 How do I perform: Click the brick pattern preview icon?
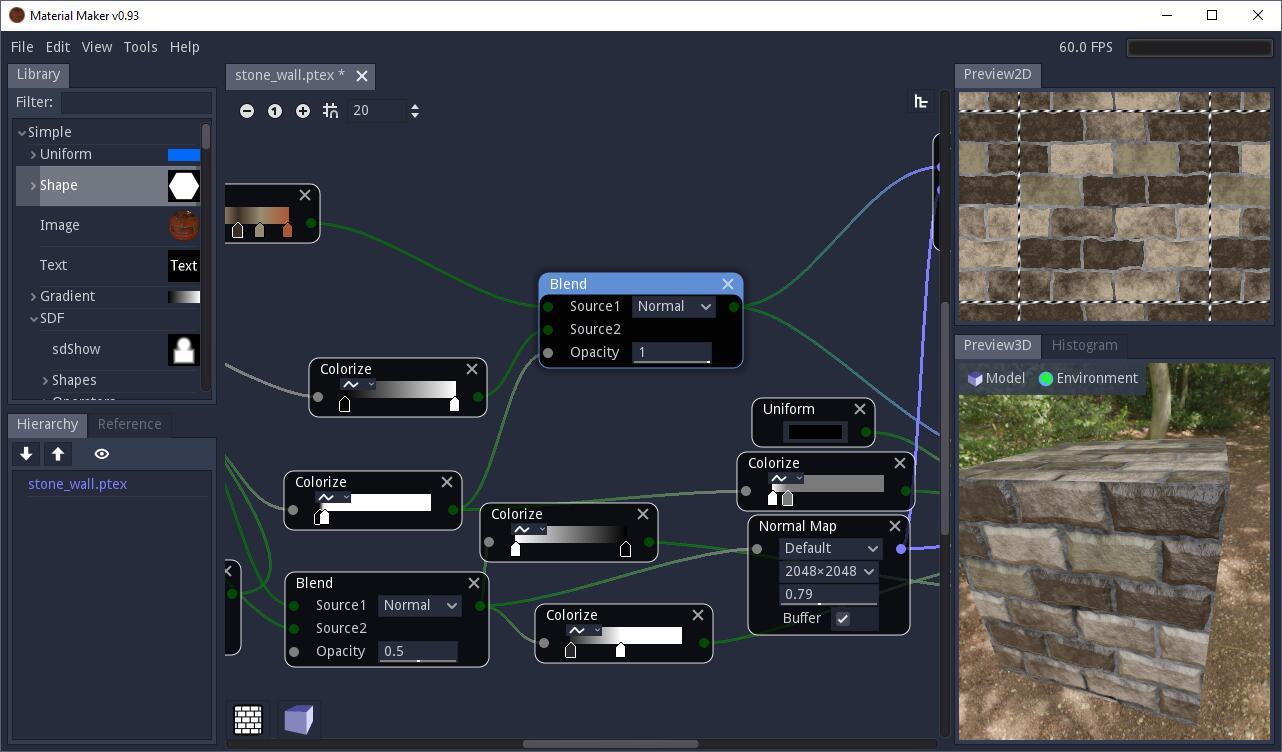point(248,719)
